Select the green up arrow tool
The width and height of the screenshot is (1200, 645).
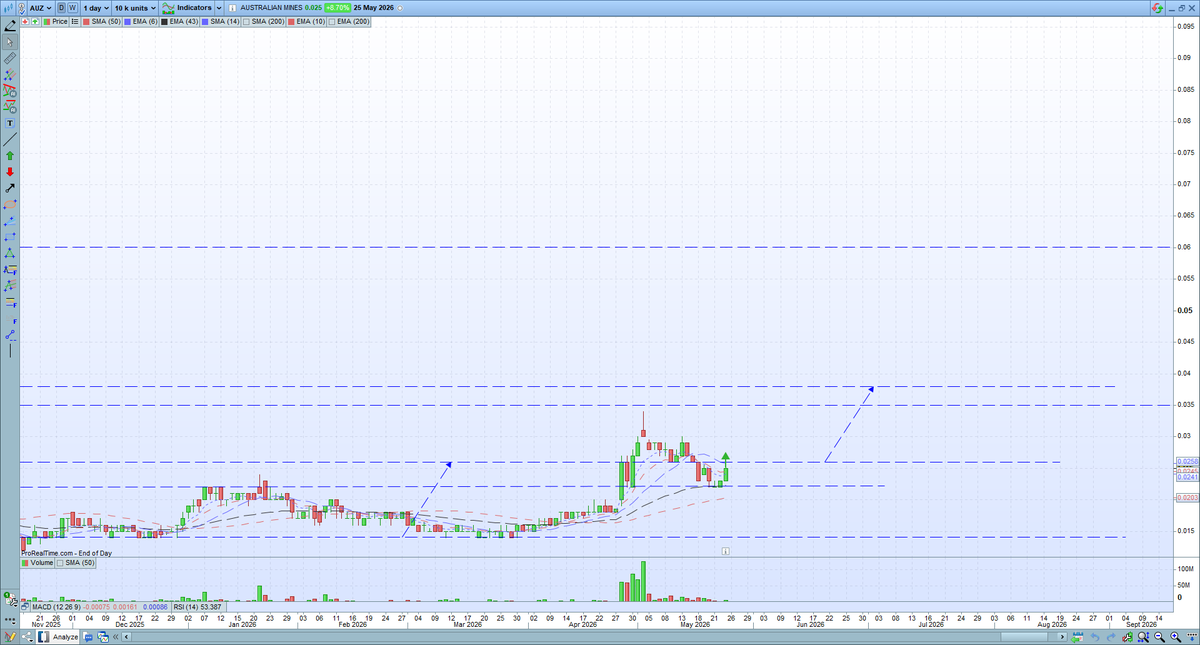10,155
